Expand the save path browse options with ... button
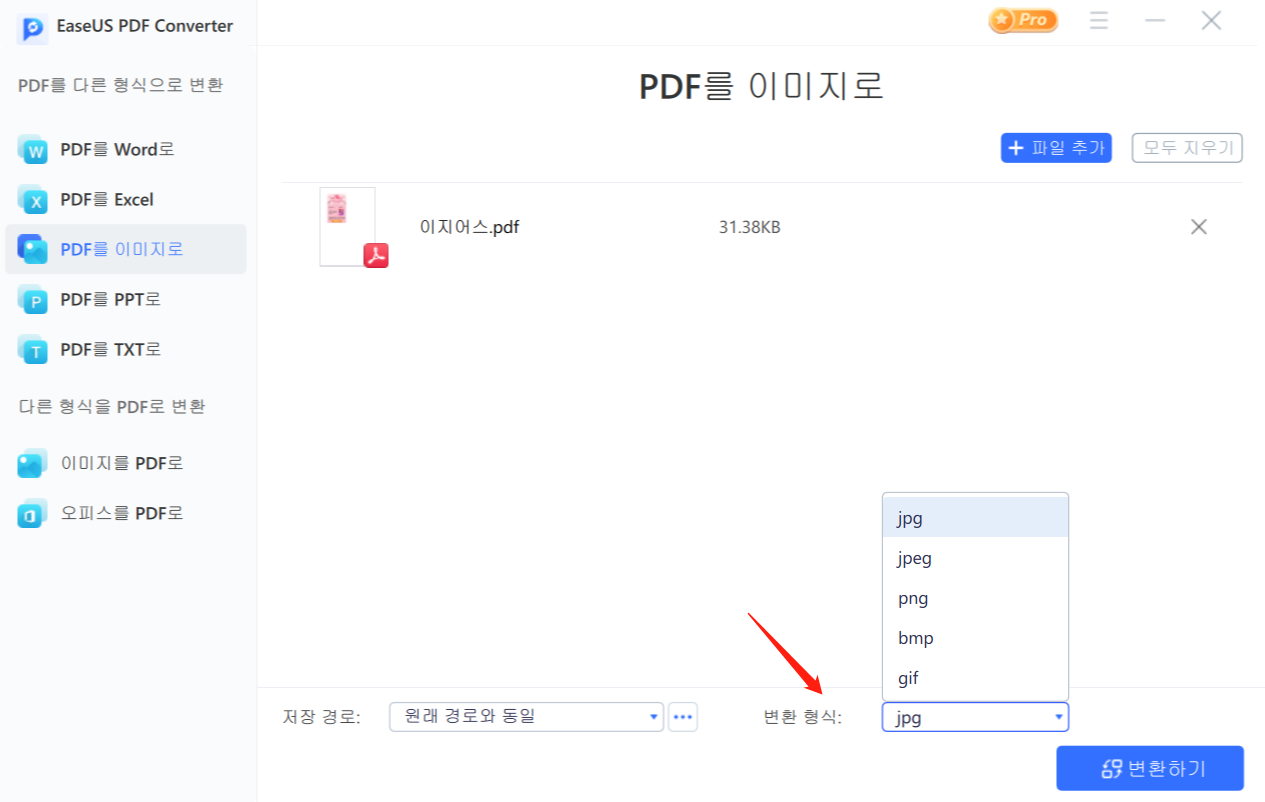The height and width of the screenshot is (802, 1265). [683, 717]
